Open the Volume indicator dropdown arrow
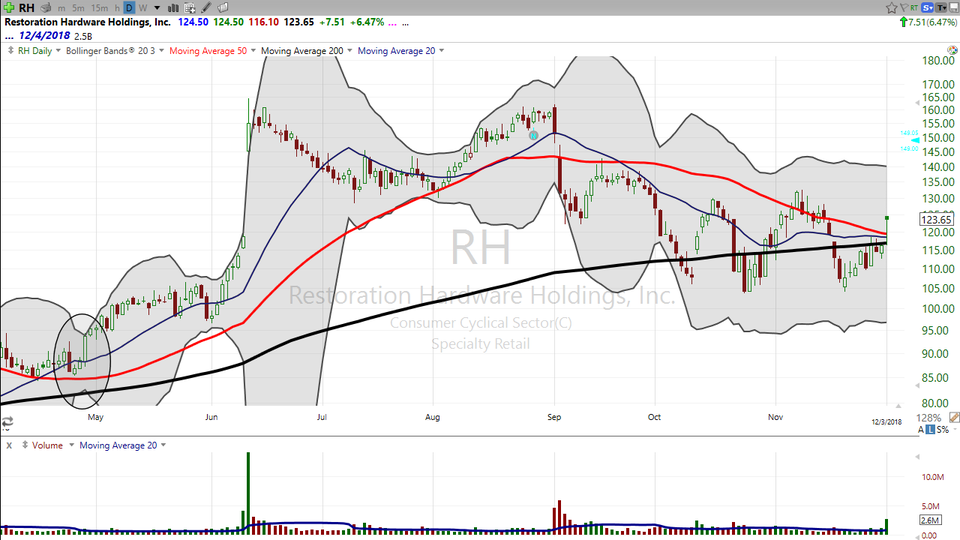 pyautogui.click(x=71, y=445)
